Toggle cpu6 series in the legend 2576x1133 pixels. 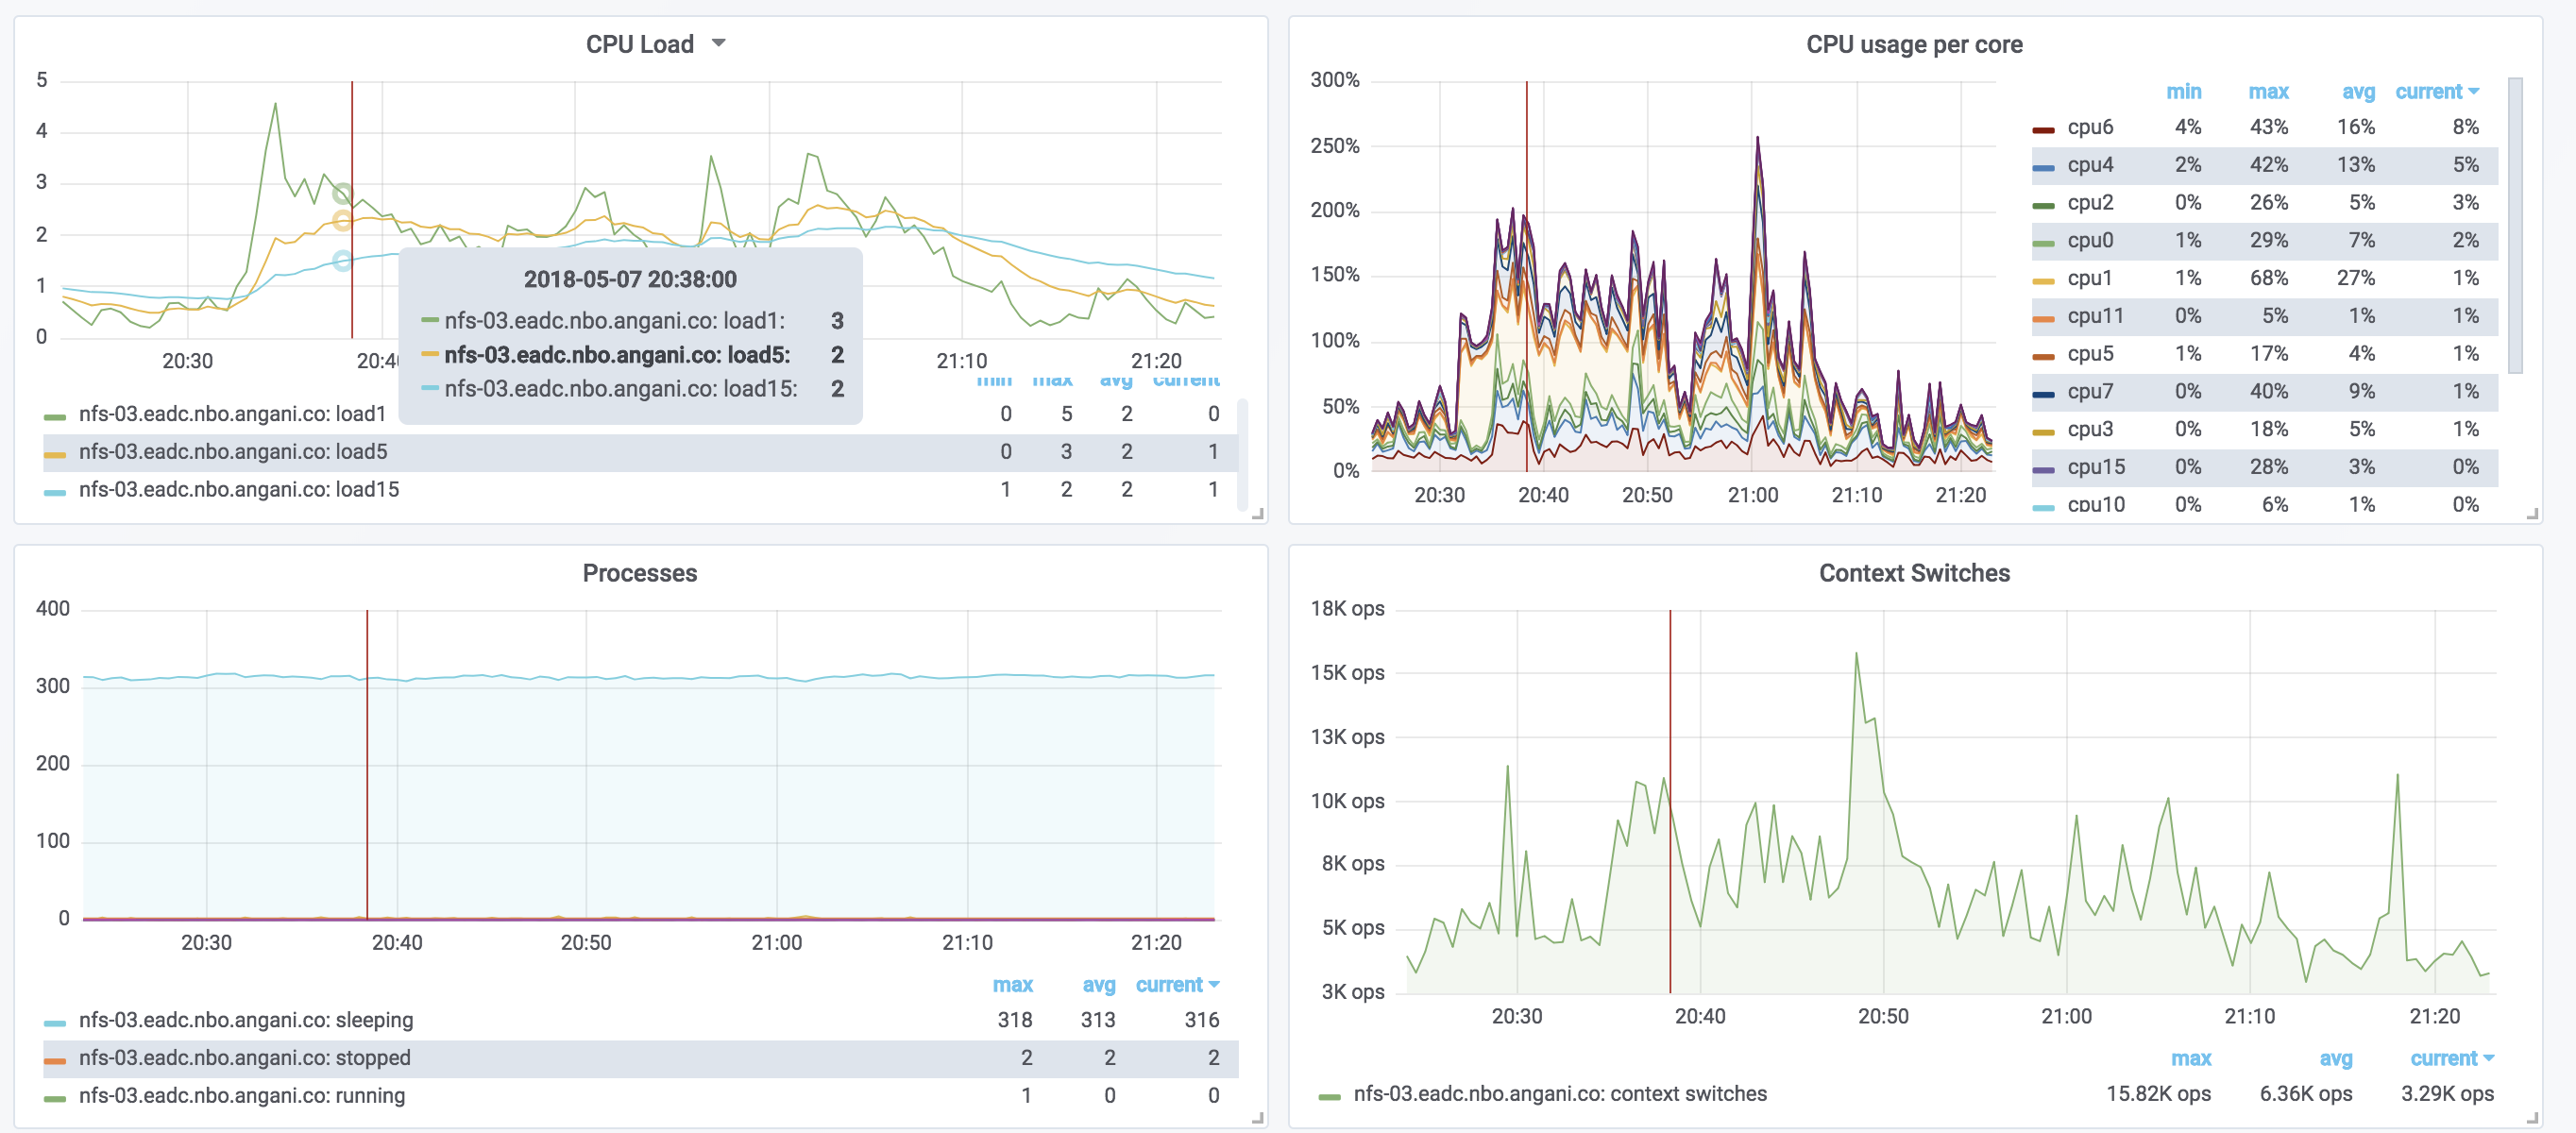click(2089, 127)
